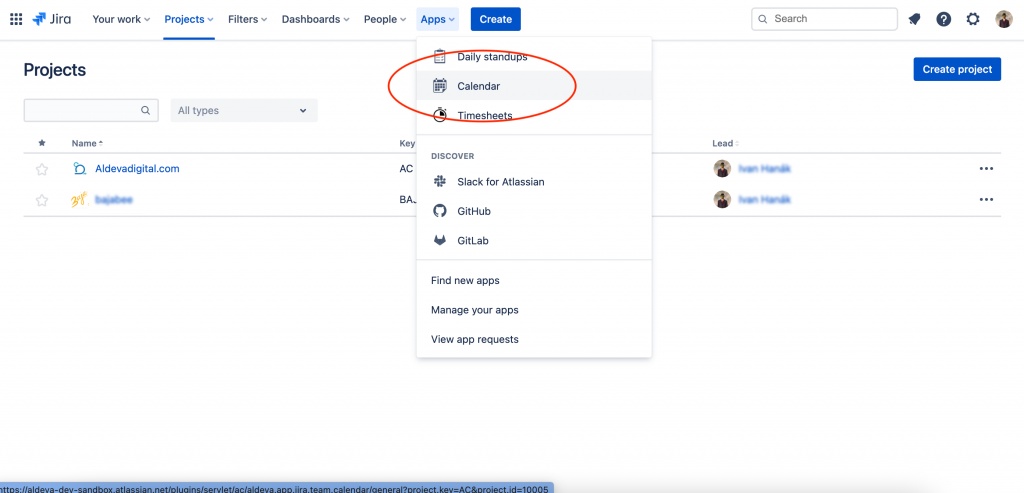Click the Jira logo
1024x493 pixels.
(x=52, y=19)
